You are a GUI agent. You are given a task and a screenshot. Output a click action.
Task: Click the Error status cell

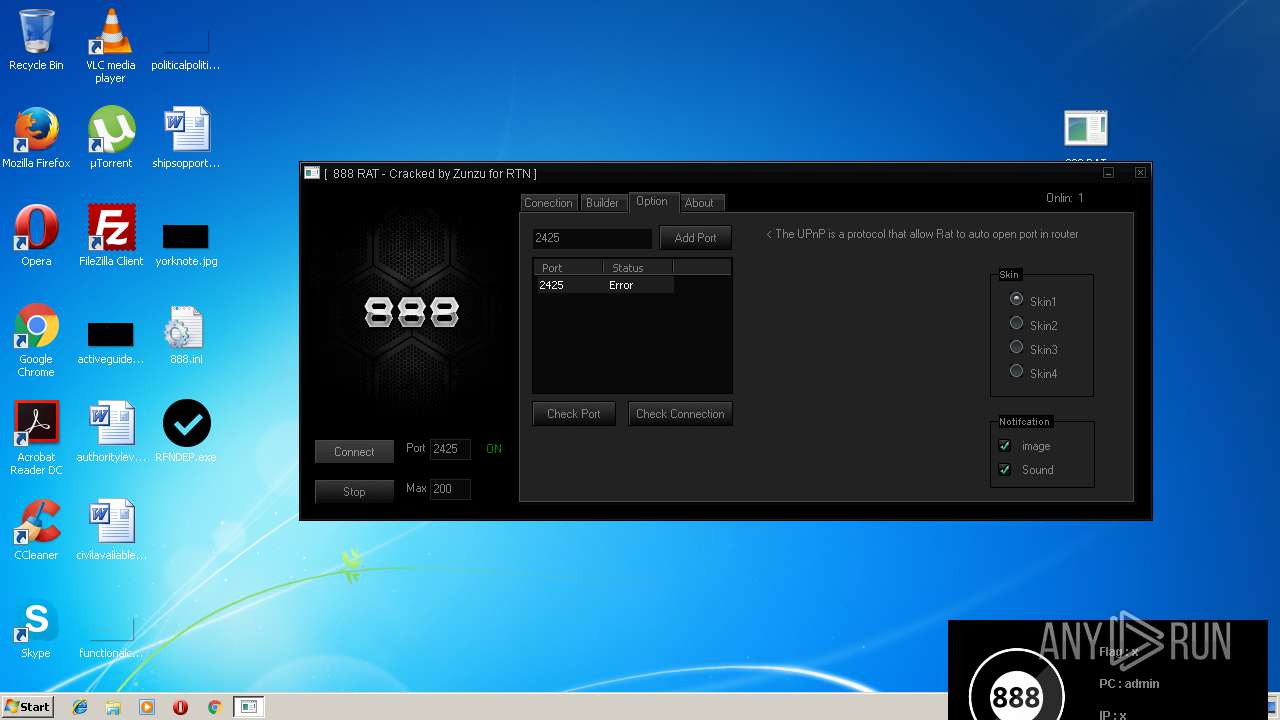pyautogui.click(x=621, y=285)
